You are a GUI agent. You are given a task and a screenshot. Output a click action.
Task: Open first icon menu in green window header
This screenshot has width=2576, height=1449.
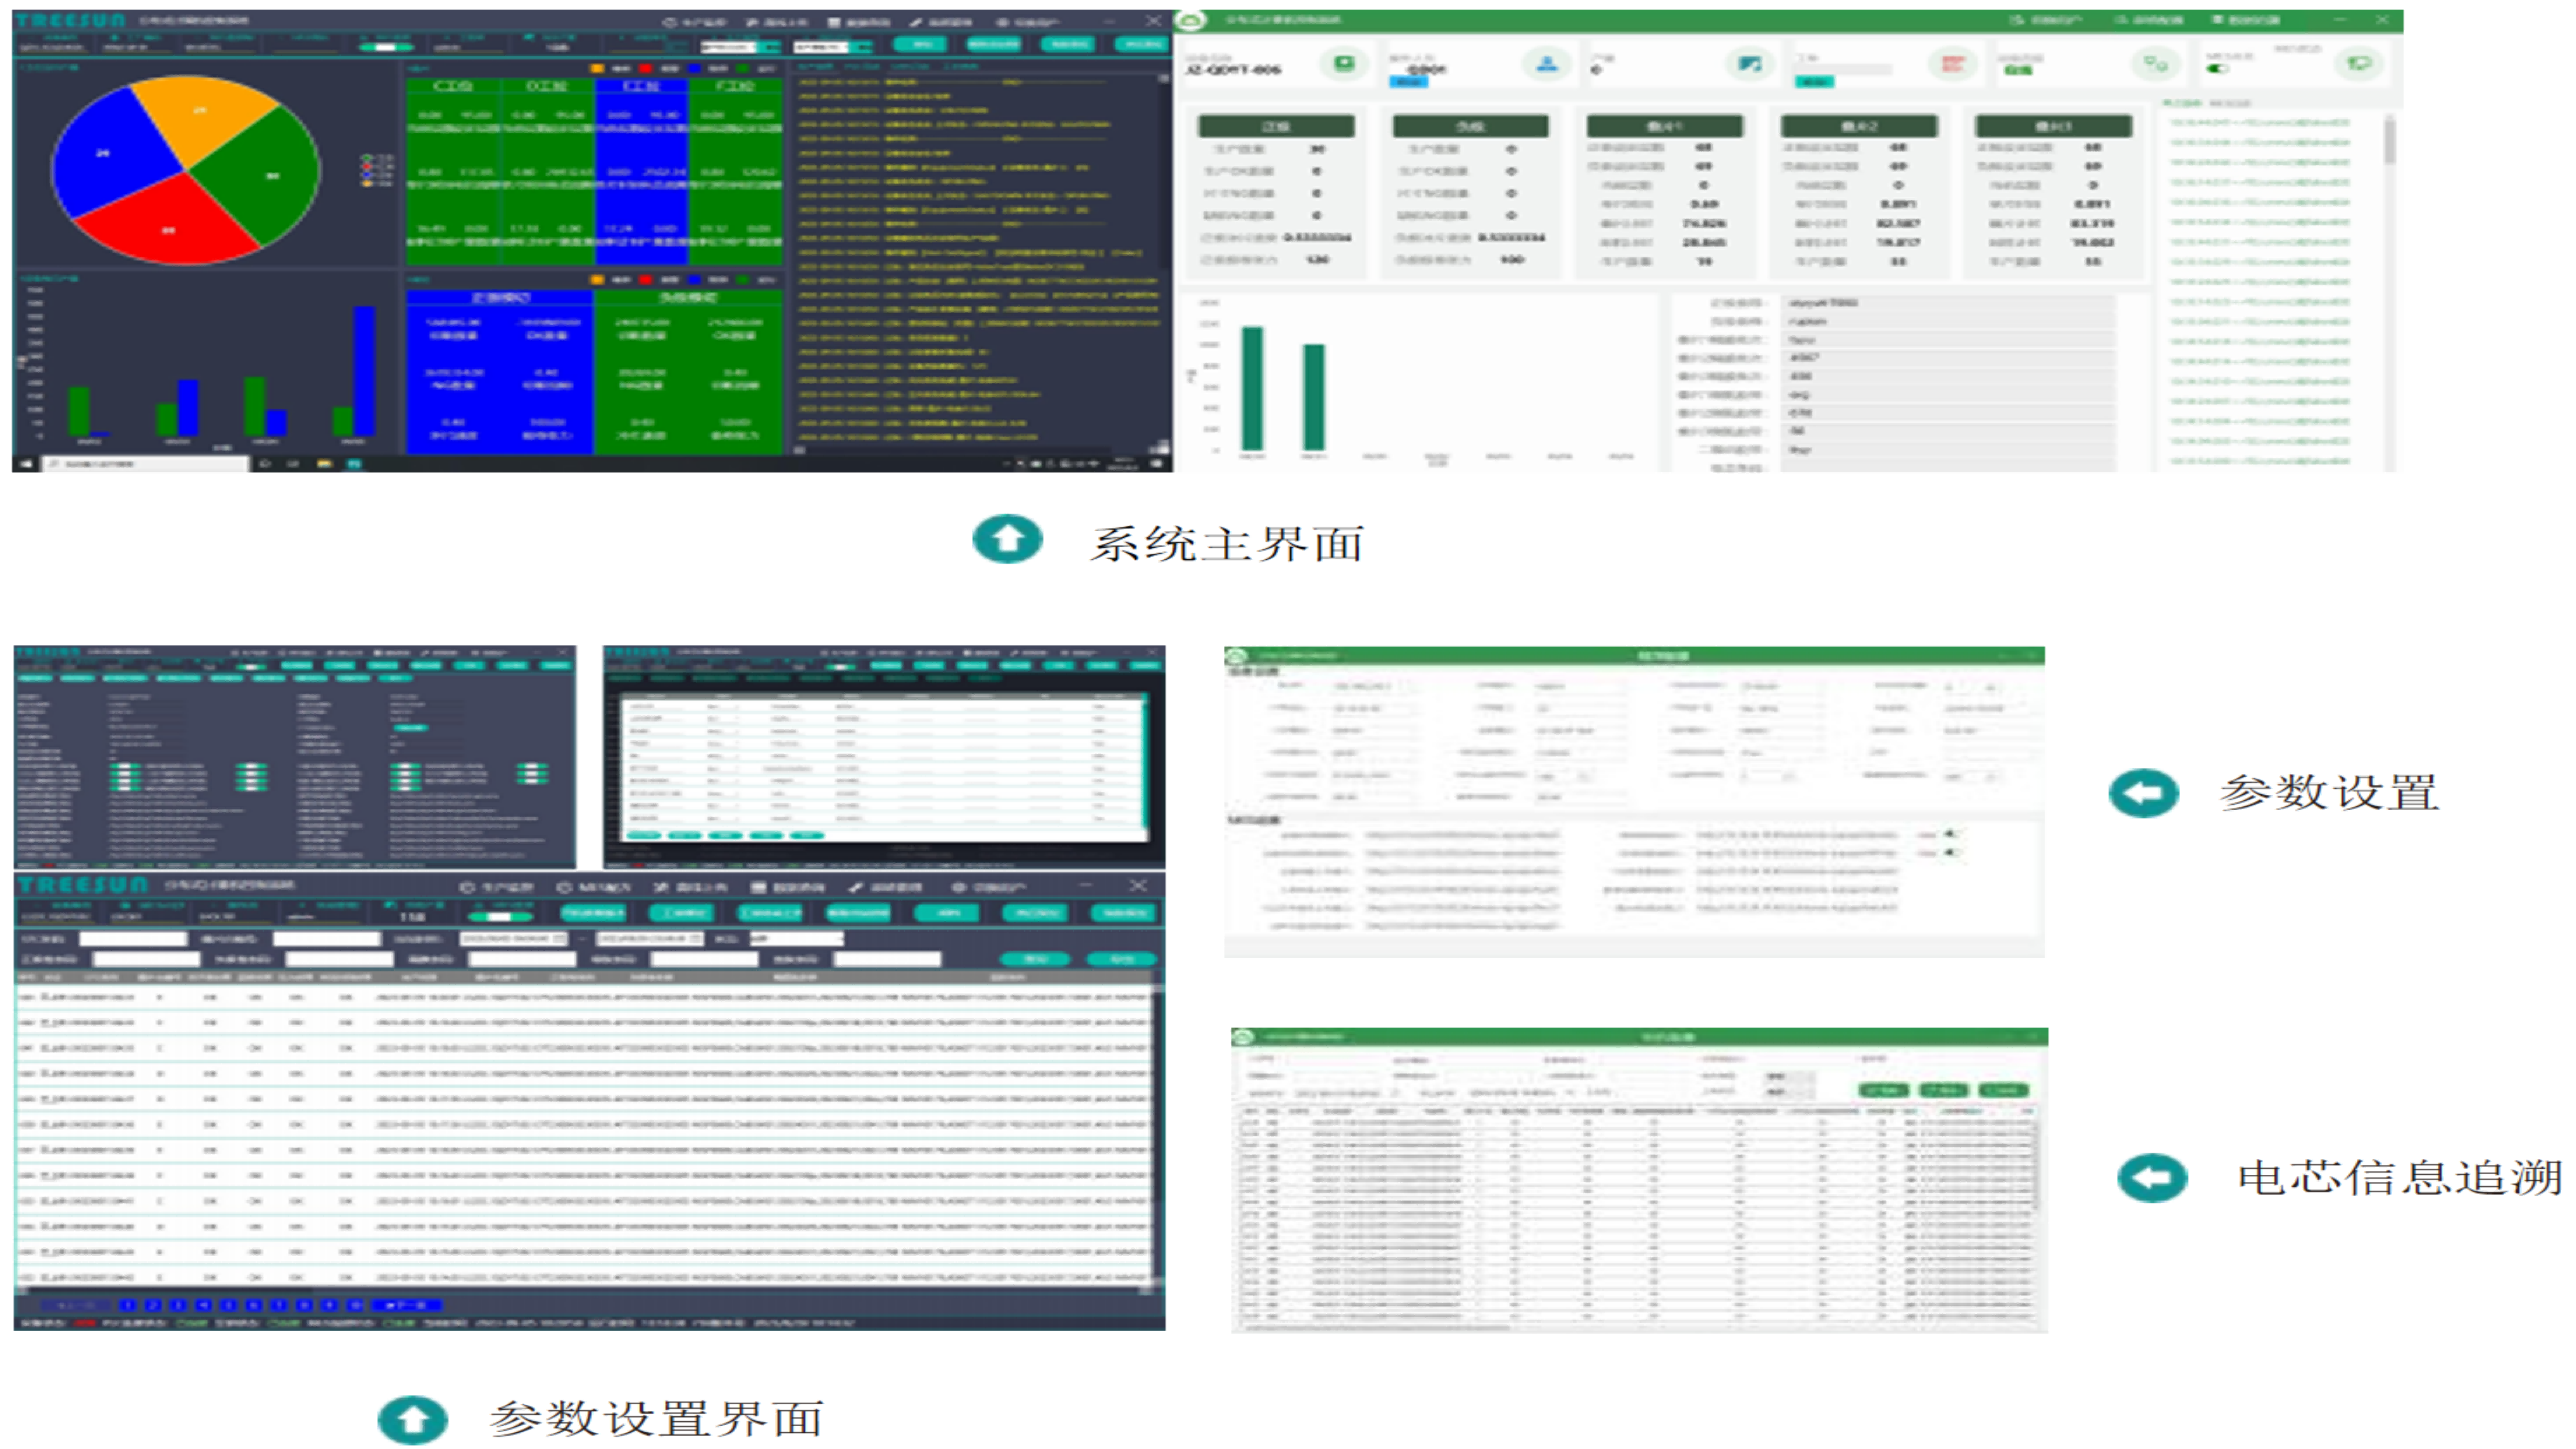coord(2046,20)
